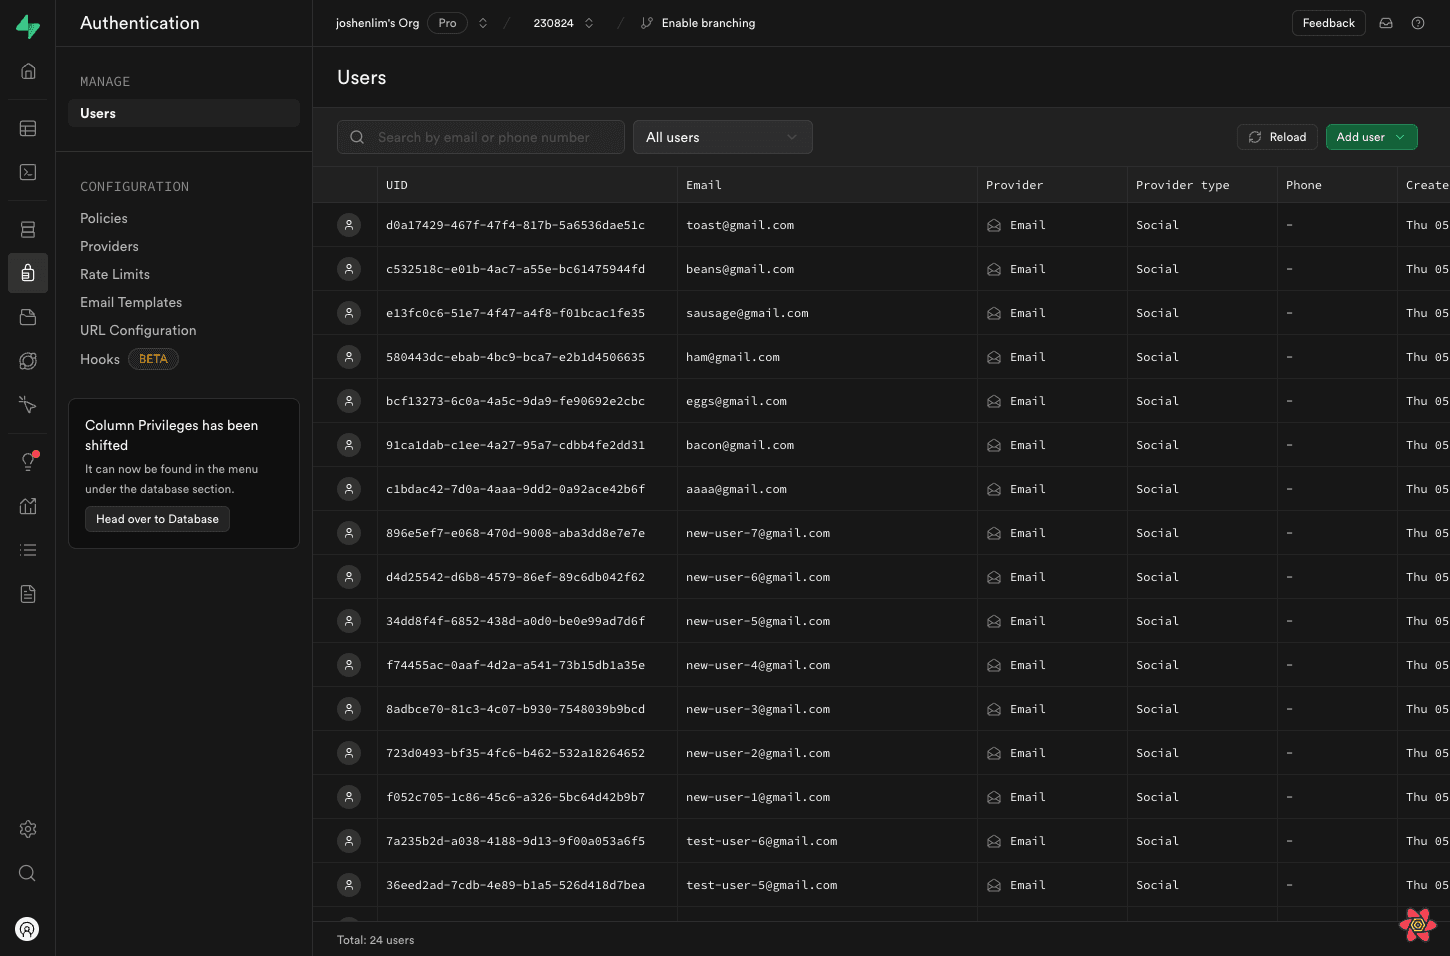This screenshot has width=1450, height=956.
Task: Open the SQL Editor sidebar icon
Action: tap(28, 172)
